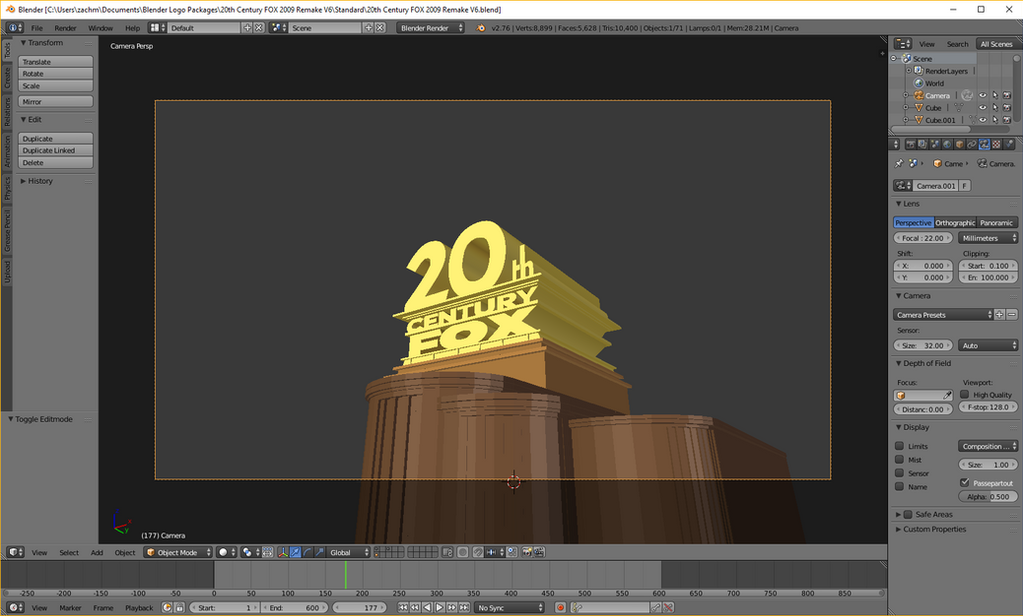Click the OpenGL render animation clapper icon
Screen dimensions: 1023x616
(x=539, y=552)
